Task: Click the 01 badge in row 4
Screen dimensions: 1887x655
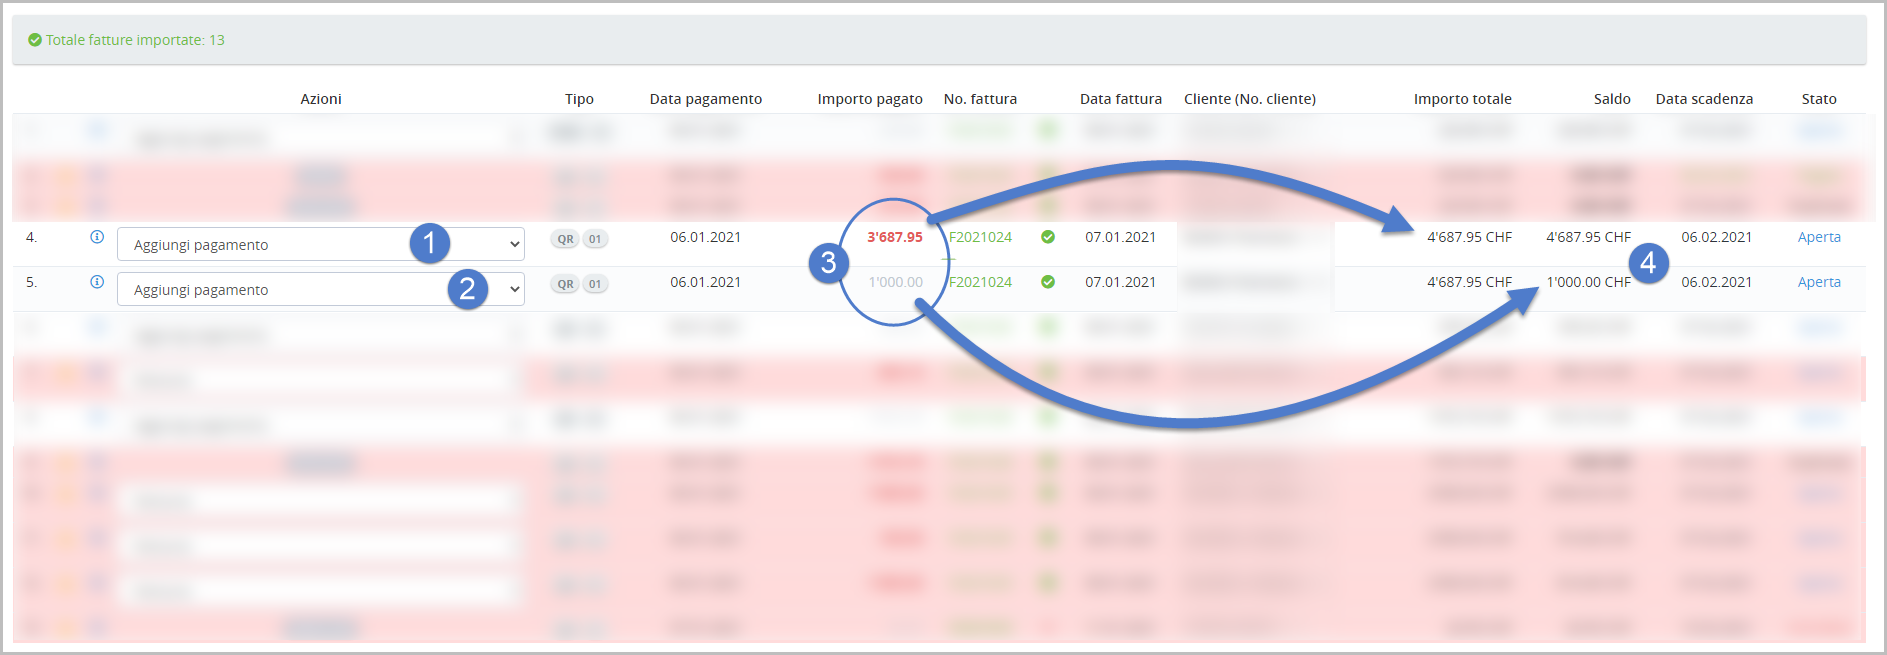Action: tap(595, 239)
